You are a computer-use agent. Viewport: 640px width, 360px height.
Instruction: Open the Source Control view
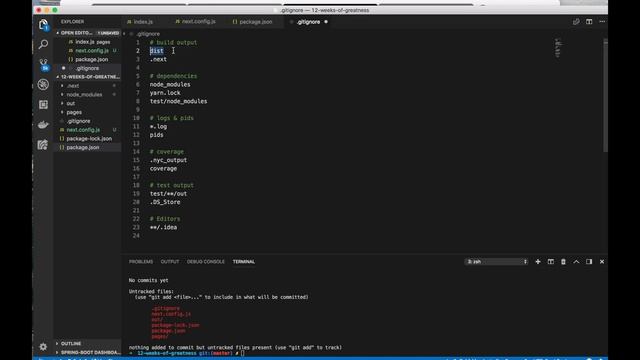pyautogui.click(x=43, y=64)
